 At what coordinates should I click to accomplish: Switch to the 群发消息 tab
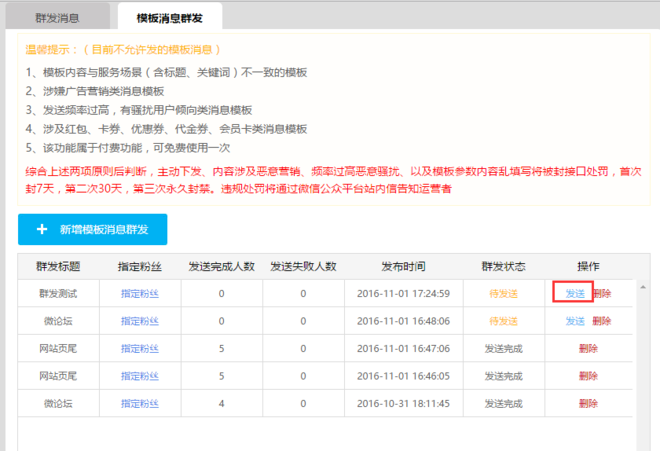click(57, 18)
